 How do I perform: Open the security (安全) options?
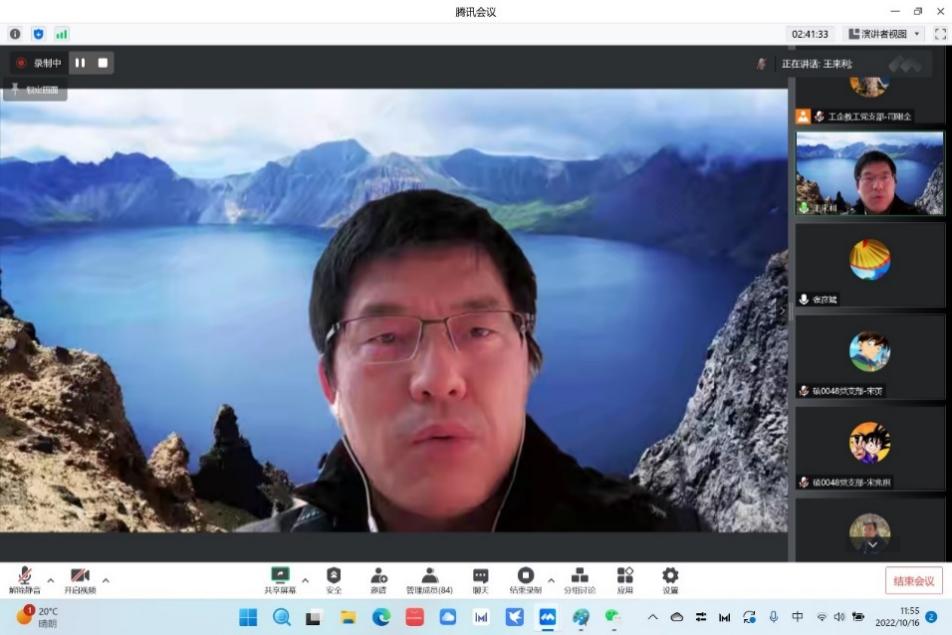pos(334,580)
